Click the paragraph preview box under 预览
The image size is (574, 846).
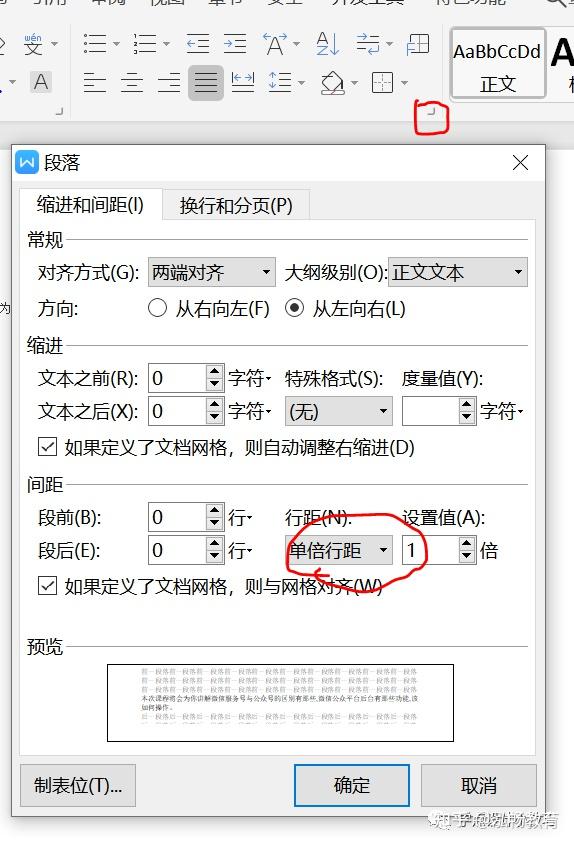[x=280, y=702]
